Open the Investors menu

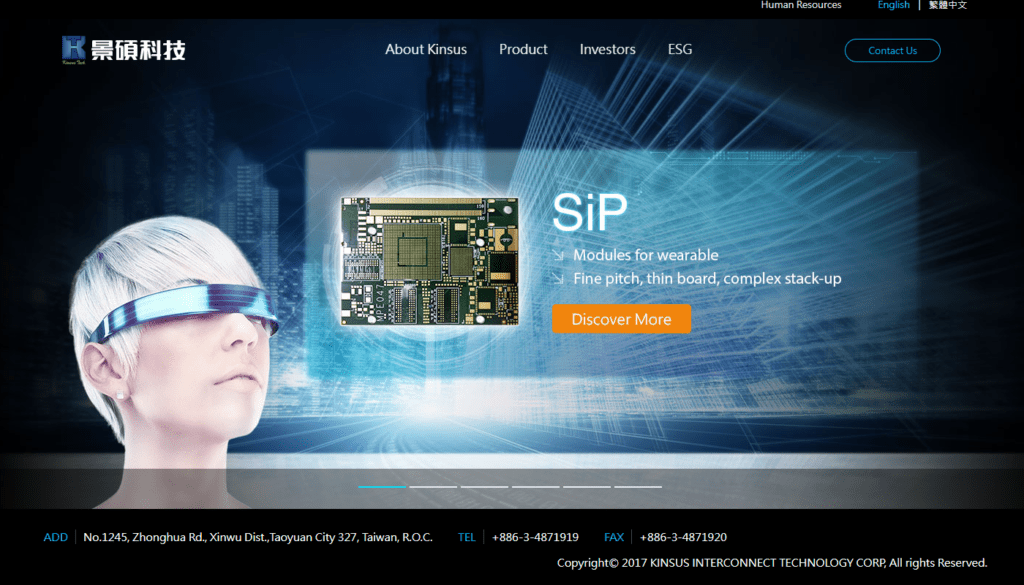click(x=607, y=49)
